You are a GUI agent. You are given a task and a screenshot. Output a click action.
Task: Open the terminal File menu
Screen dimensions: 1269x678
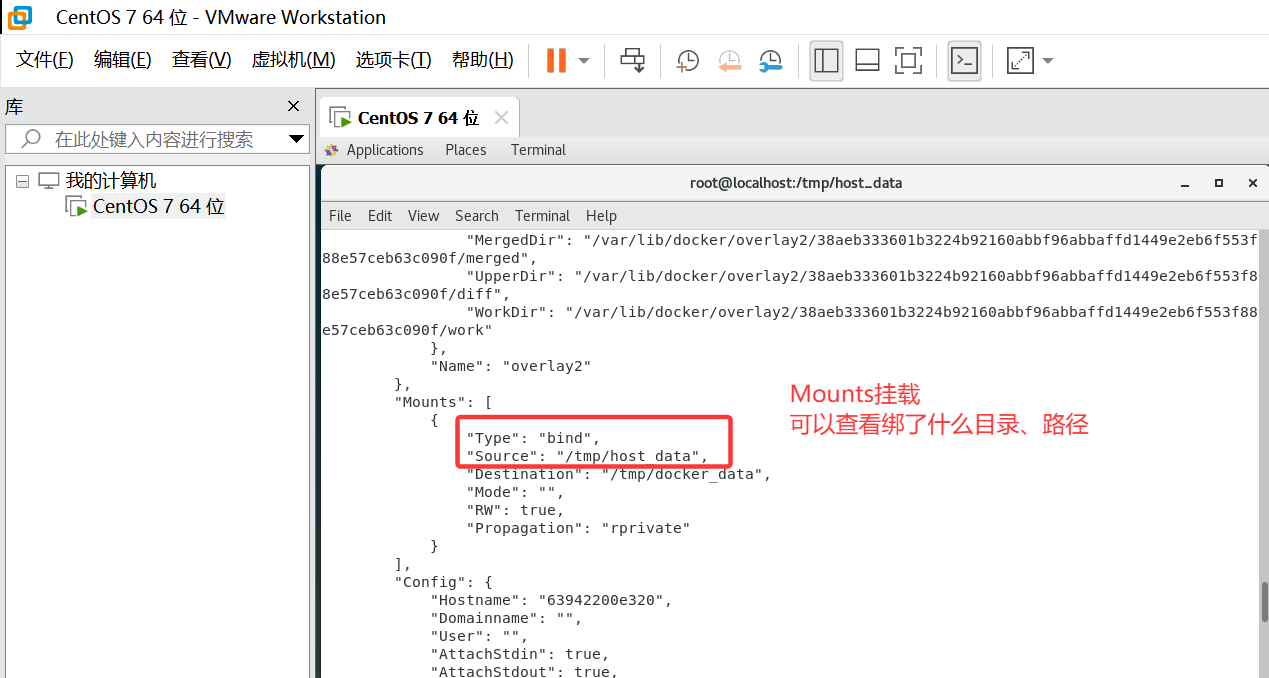click(x=340, y=216)
